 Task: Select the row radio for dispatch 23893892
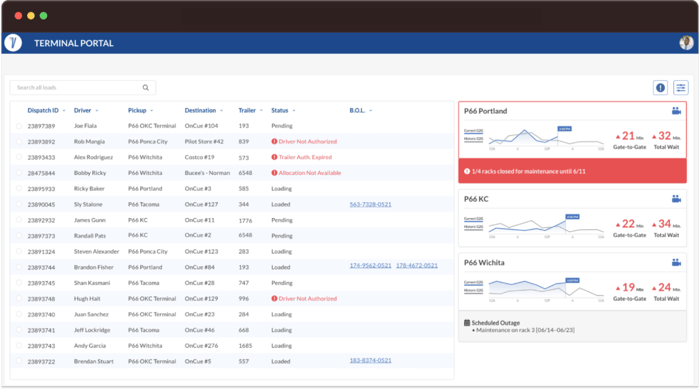[x=19, y=142]
